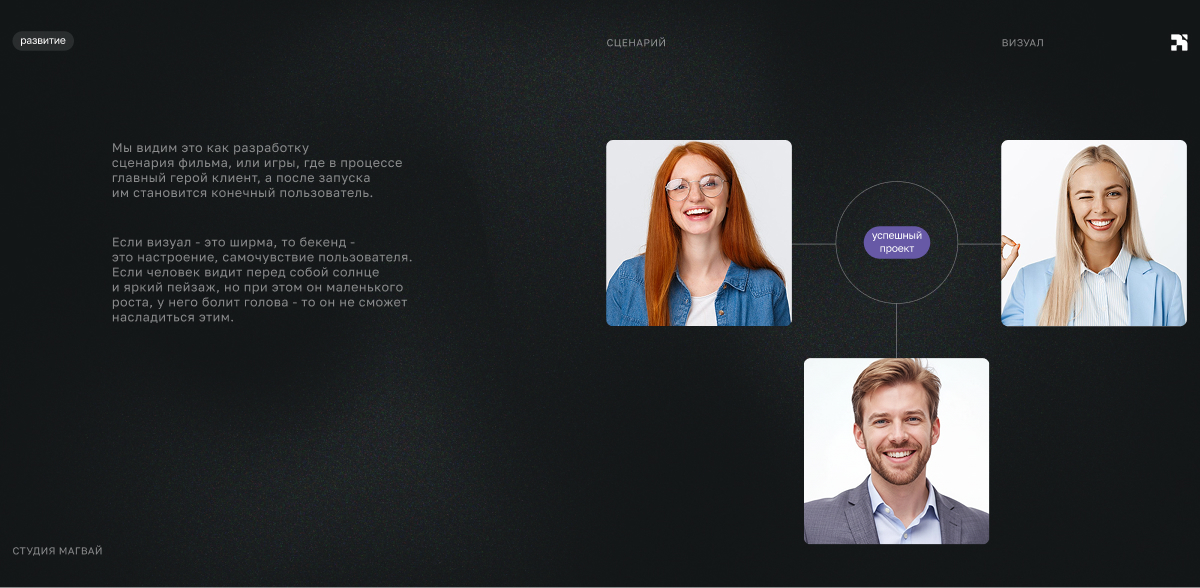1200x588 pixels.
Task: Click the line 'им становится конечный пользователь'
Action: [x=242, y=193]
